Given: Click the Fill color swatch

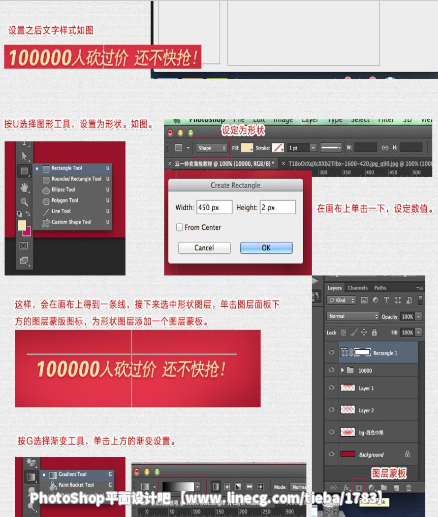Looking at the screenshot, I should coord(247,148).
